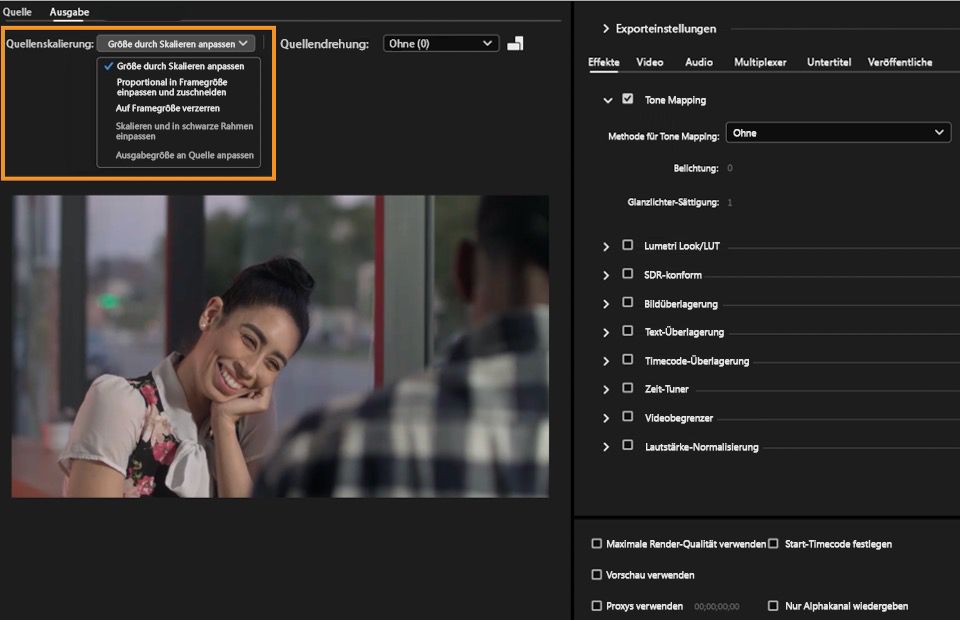Expand the Zeit-Tuner section
960x620 pixels.
coord(606,389)
